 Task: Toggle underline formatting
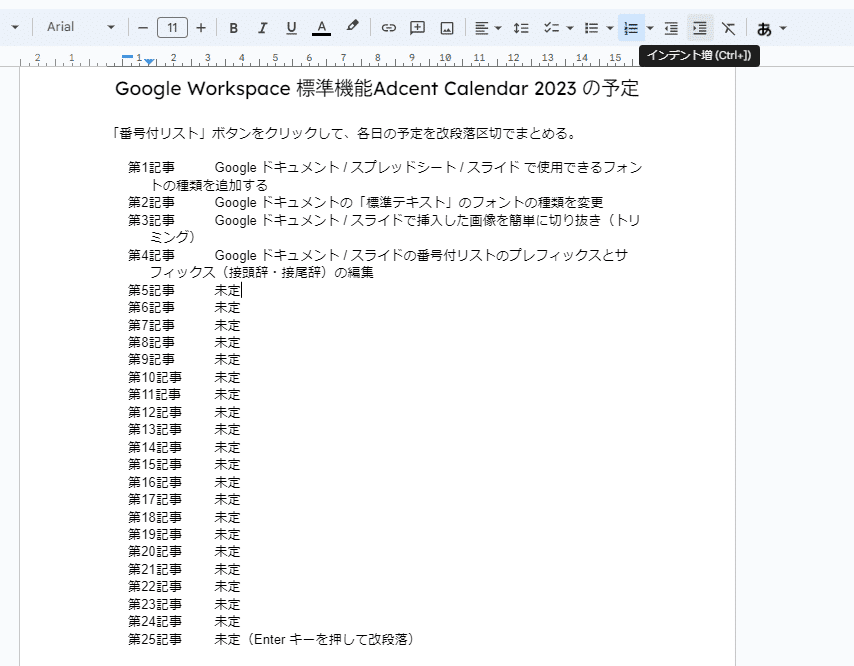(x=291, y=28)
